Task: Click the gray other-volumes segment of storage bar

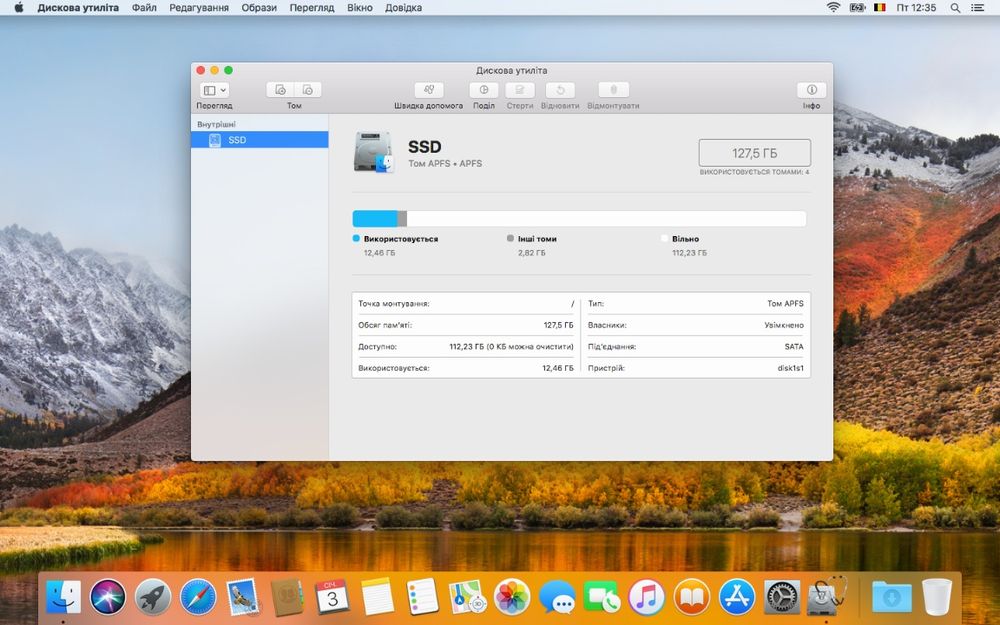Action: (x=402, y=219)
